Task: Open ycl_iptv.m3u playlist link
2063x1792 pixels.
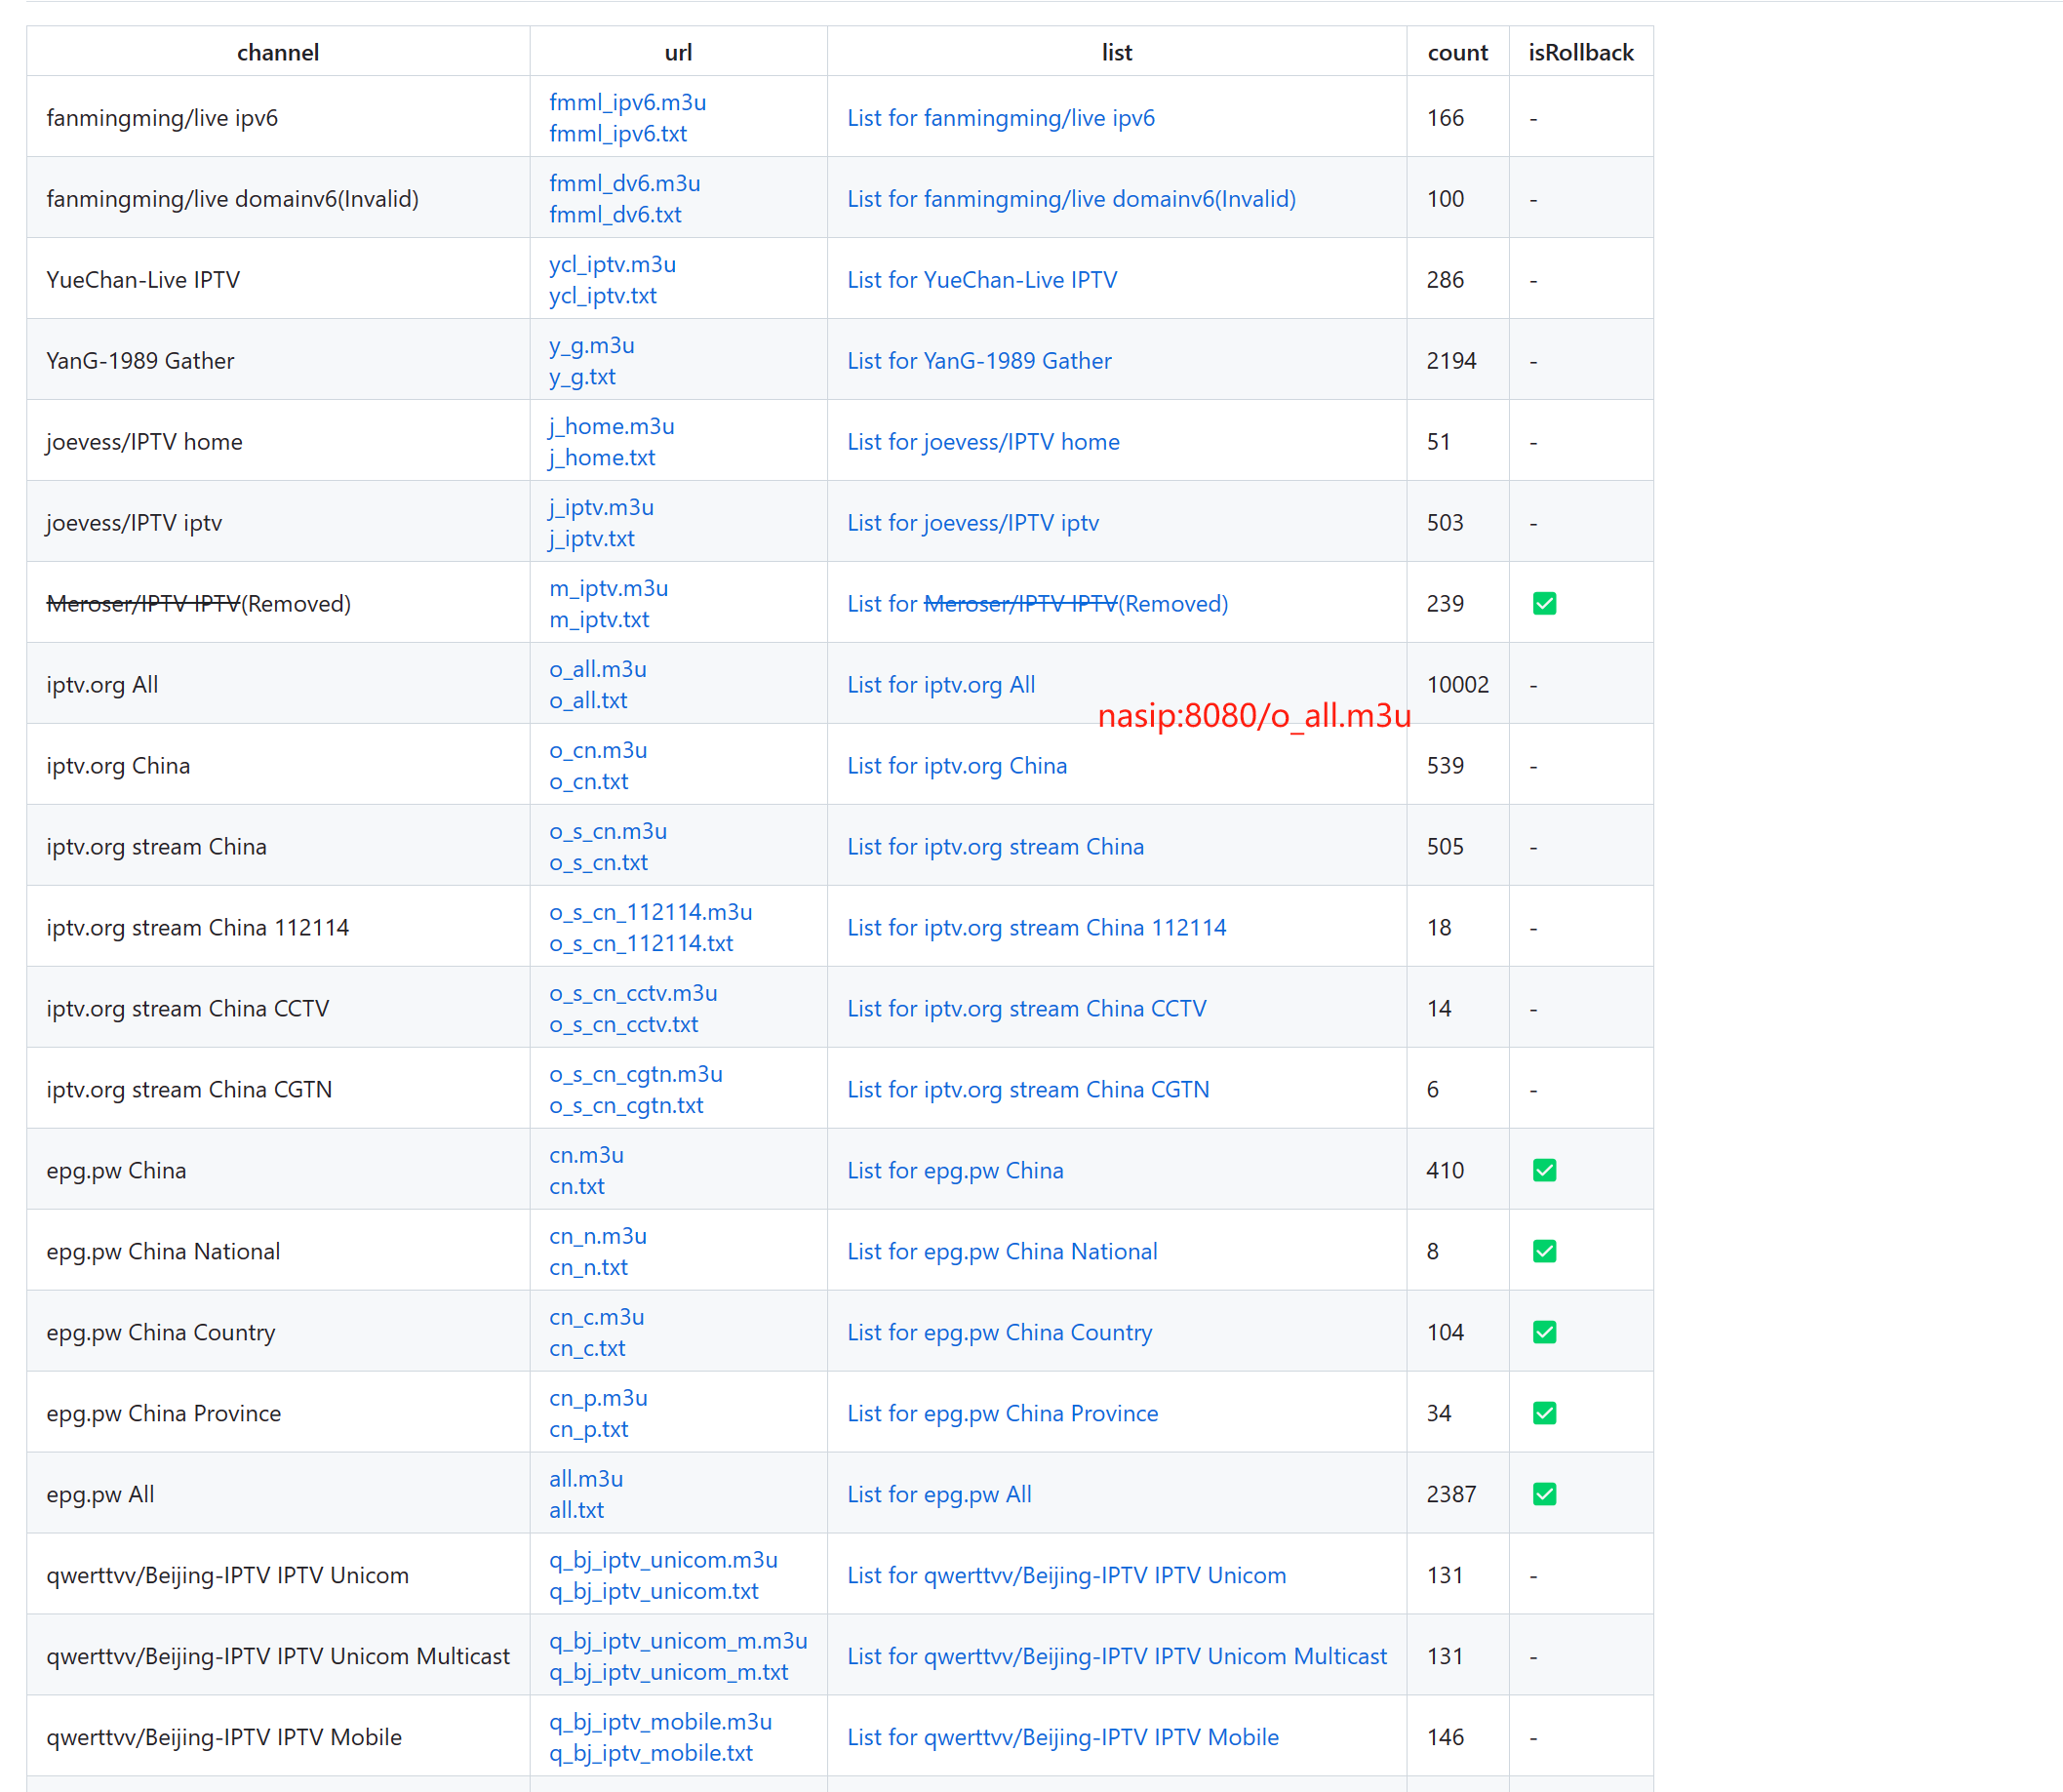Action: (612, 264)
